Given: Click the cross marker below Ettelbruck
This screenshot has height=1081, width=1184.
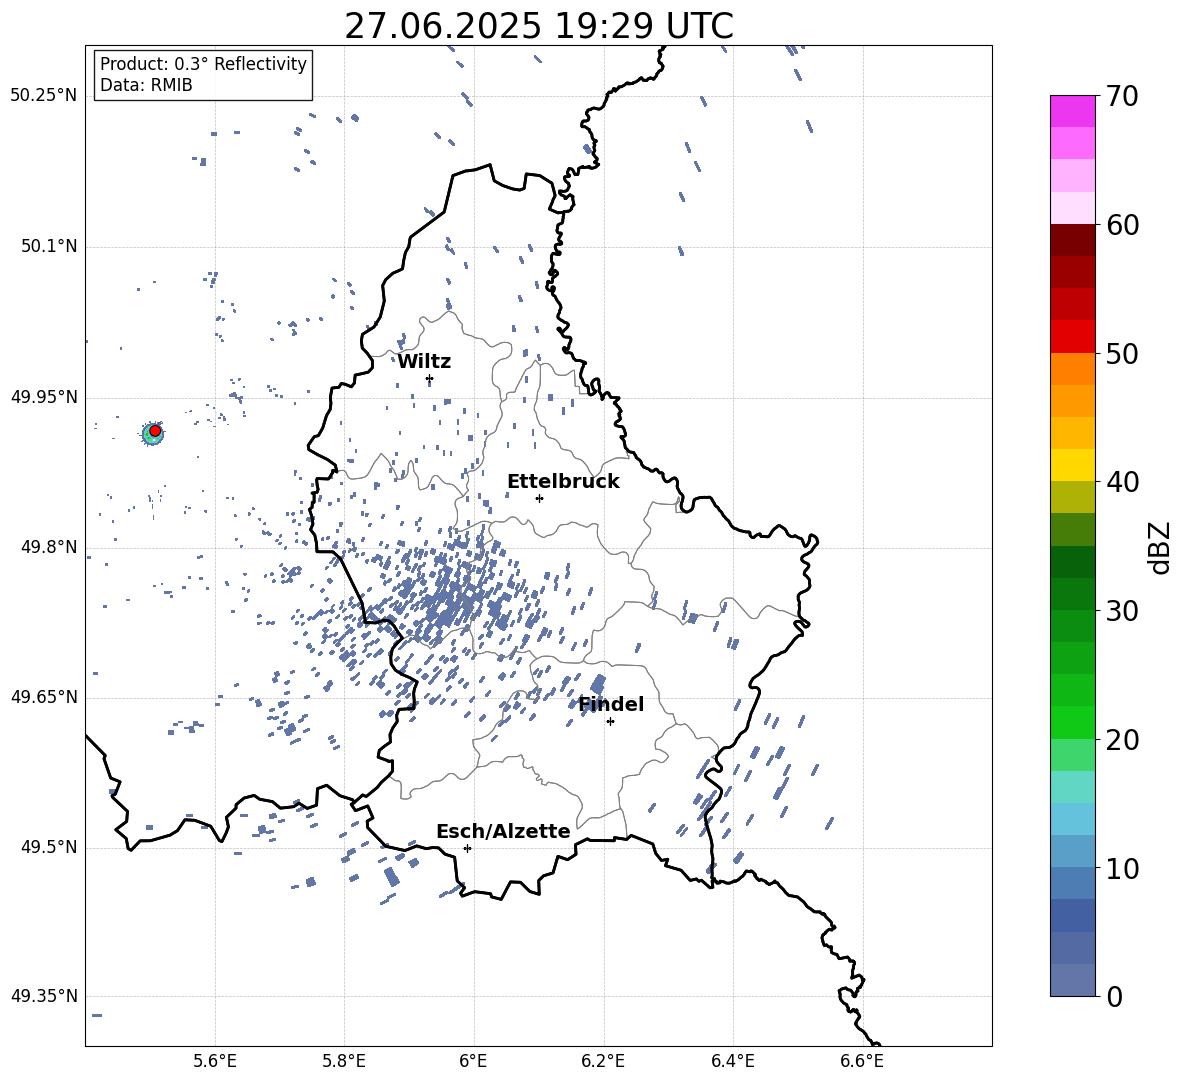Looking at the screenshot, I should (539, 498).
